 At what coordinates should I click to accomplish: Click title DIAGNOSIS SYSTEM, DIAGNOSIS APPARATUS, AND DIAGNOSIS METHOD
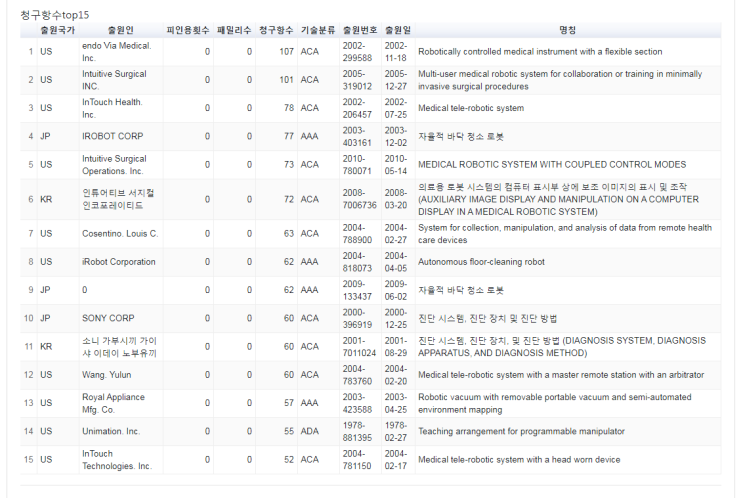pos(562,346)
